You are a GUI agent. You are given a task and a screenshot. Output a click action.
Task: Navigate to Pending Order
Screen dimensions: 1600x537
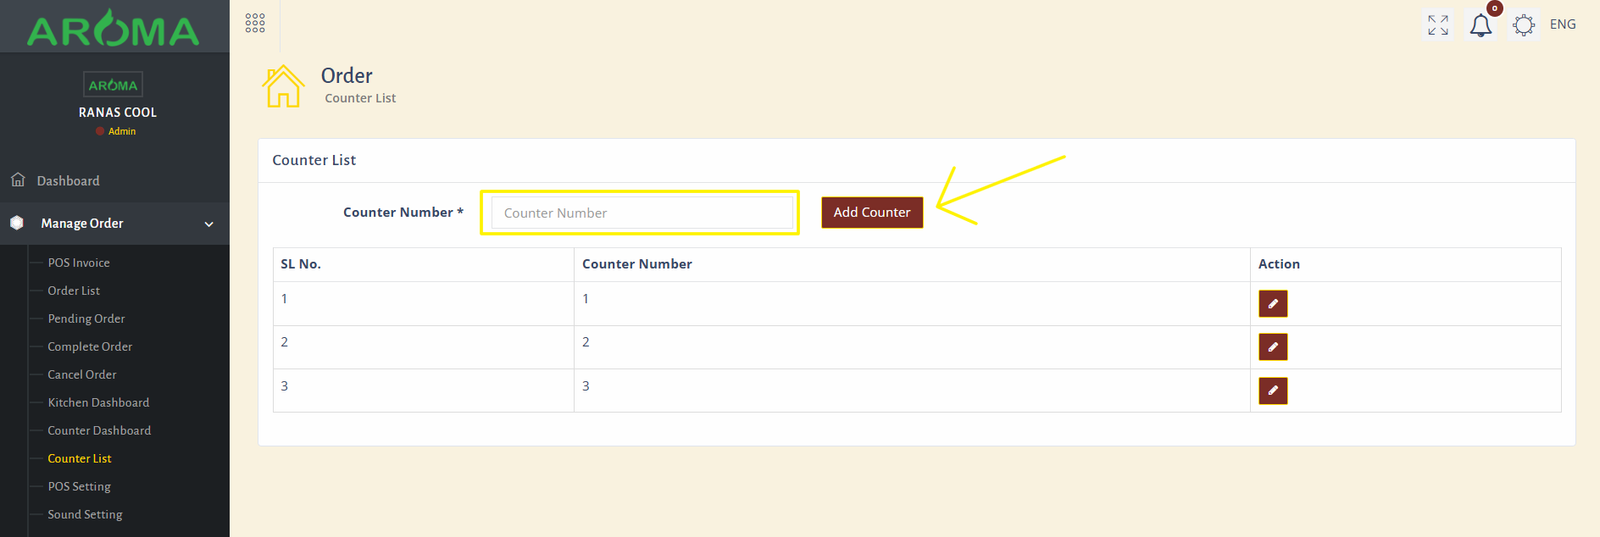(86, 319)
